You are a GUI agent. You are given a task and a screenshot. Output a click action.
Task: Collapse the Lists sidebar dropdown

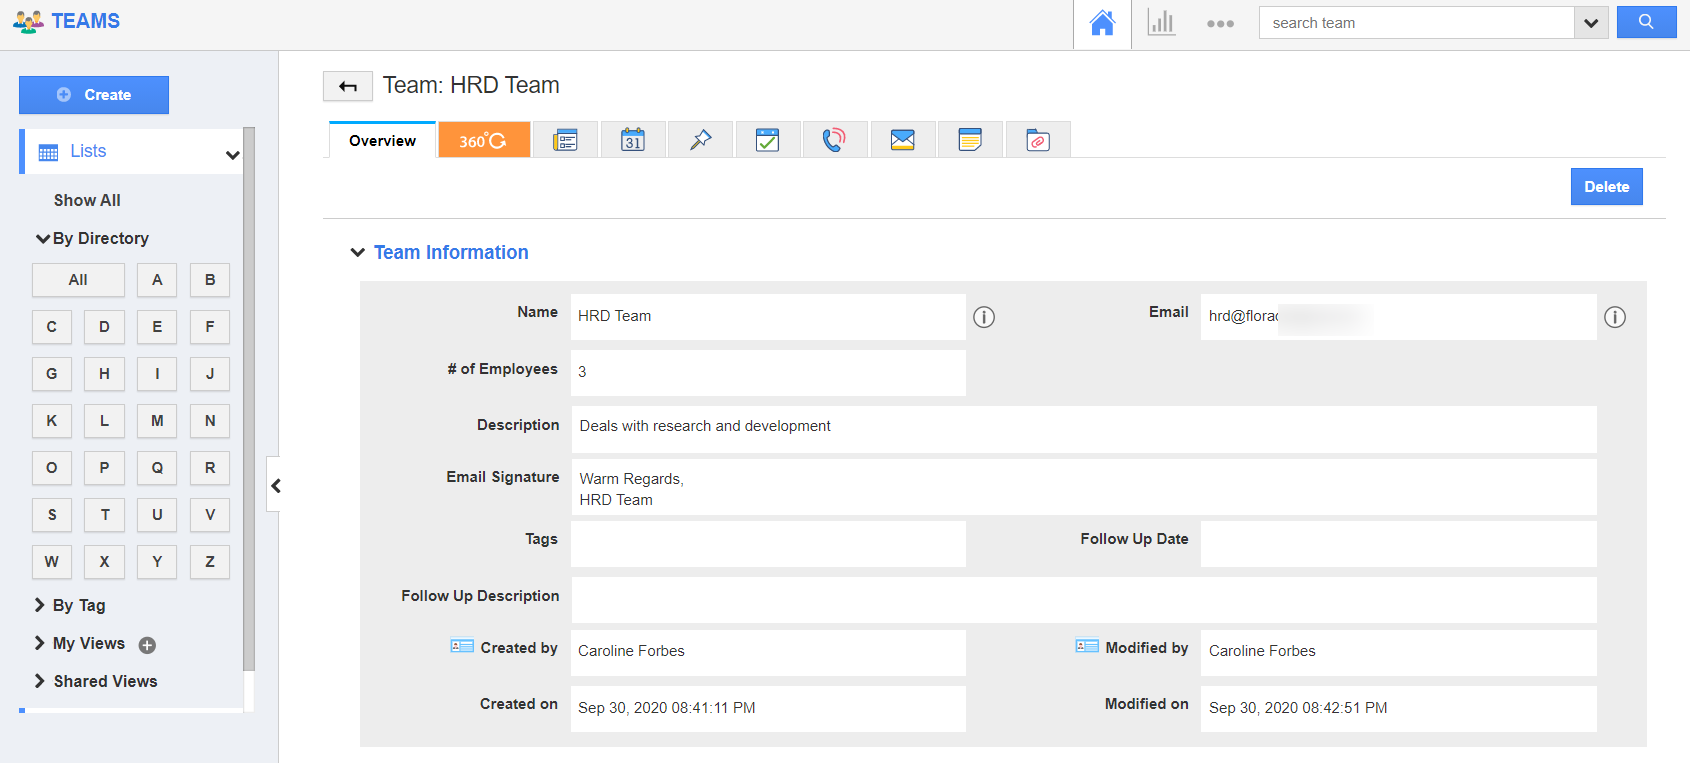tap(232, 154)
